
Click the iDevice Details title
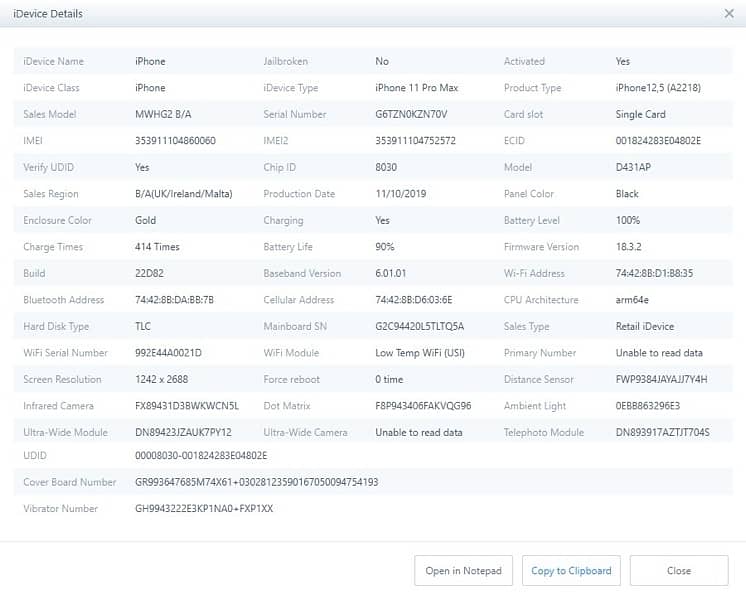point(48,14)
